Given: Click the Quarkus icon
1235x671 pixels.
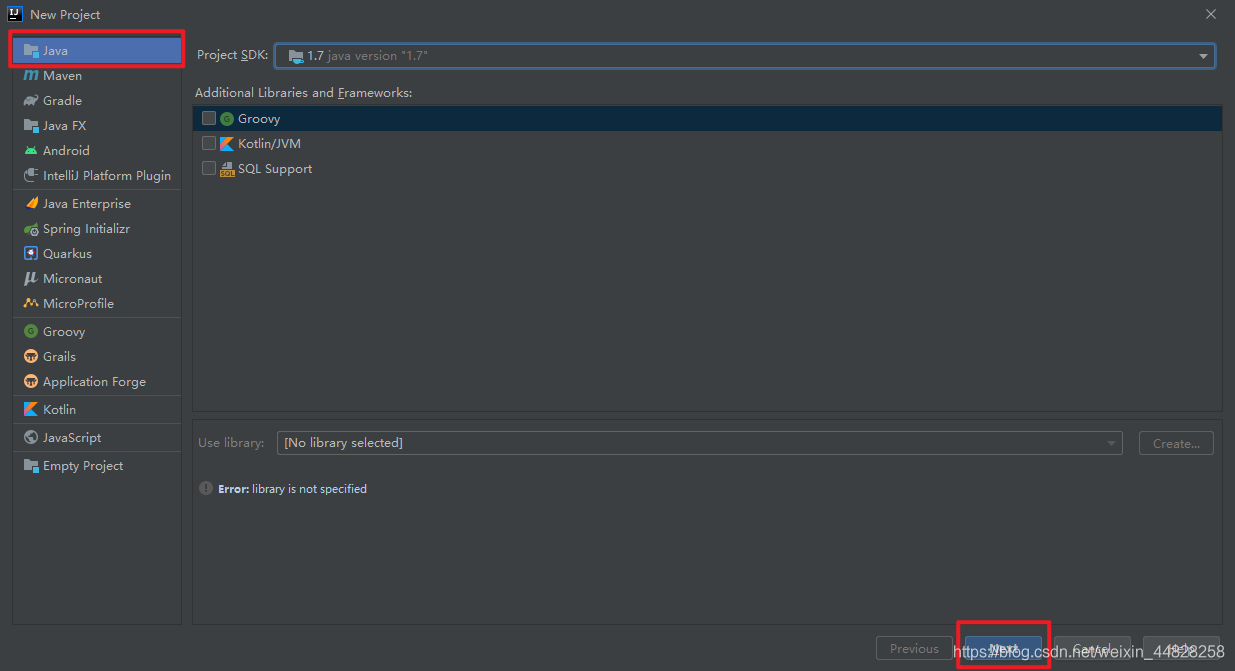Looking at the screenshot, I should click(31, 254).
